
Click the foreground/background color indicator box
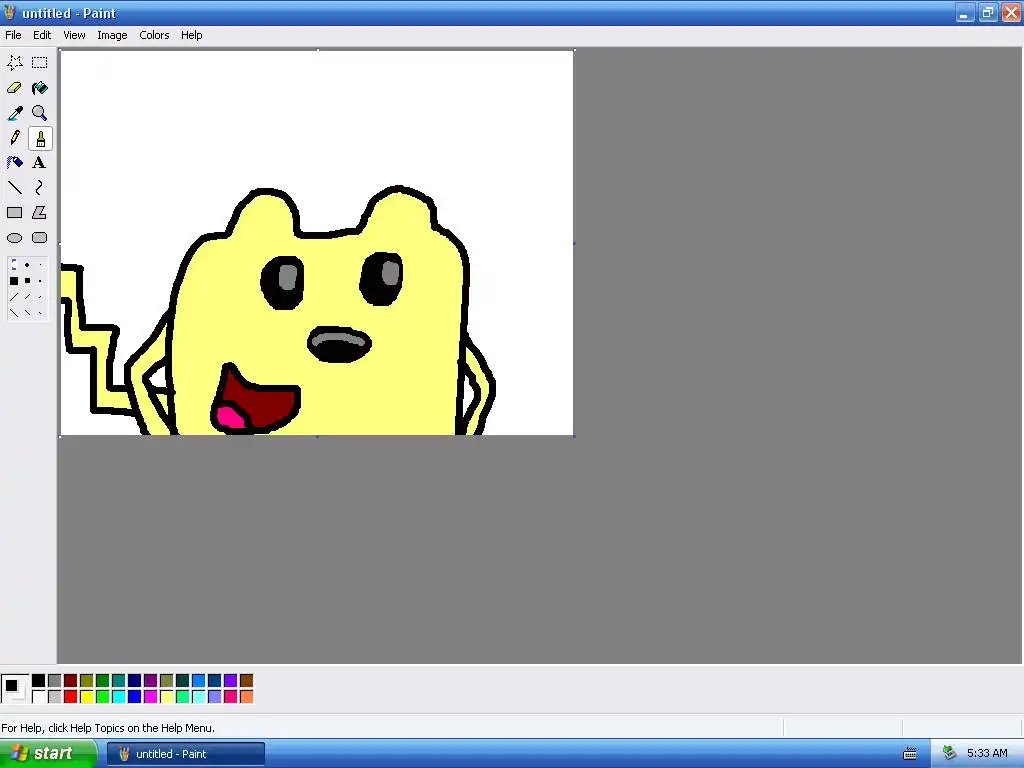point(14,689)
